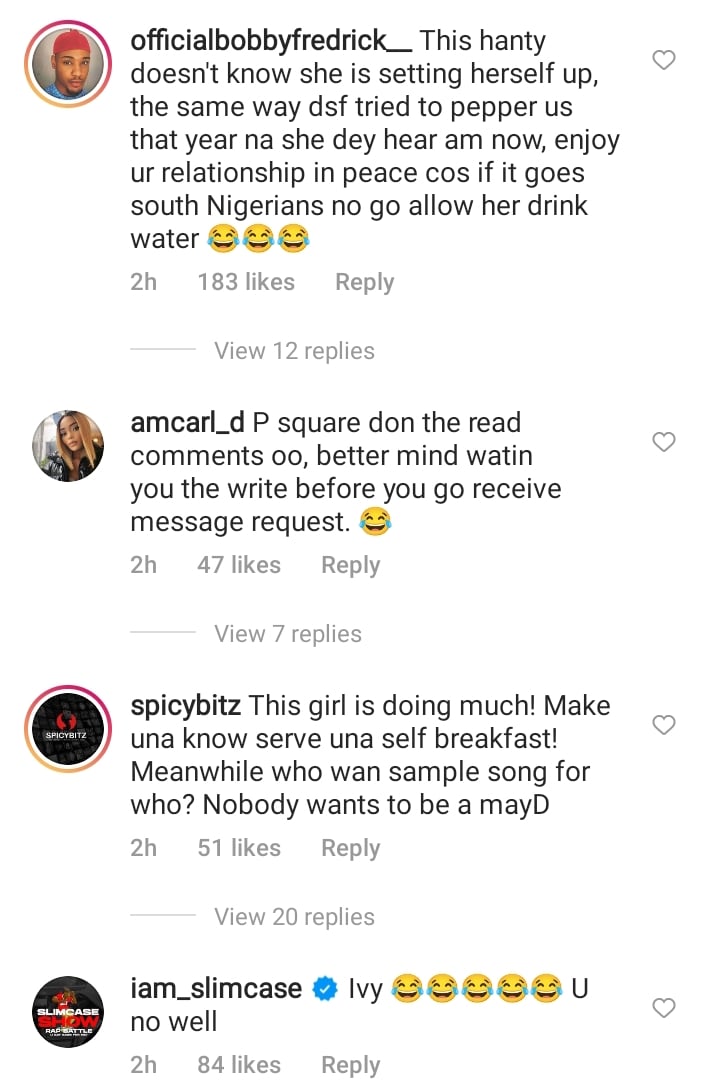This screenshot has width=720, height=1086.
Task: Reply to iam_slimcase's comment
Action: coord(350,1065)
